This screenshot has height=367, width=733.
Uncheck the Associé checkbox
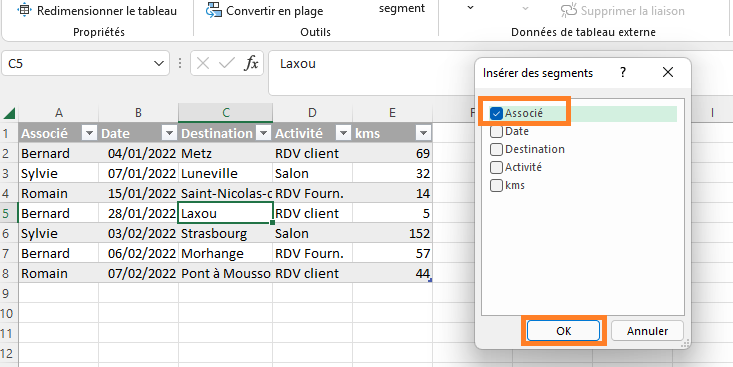(497, 114)
